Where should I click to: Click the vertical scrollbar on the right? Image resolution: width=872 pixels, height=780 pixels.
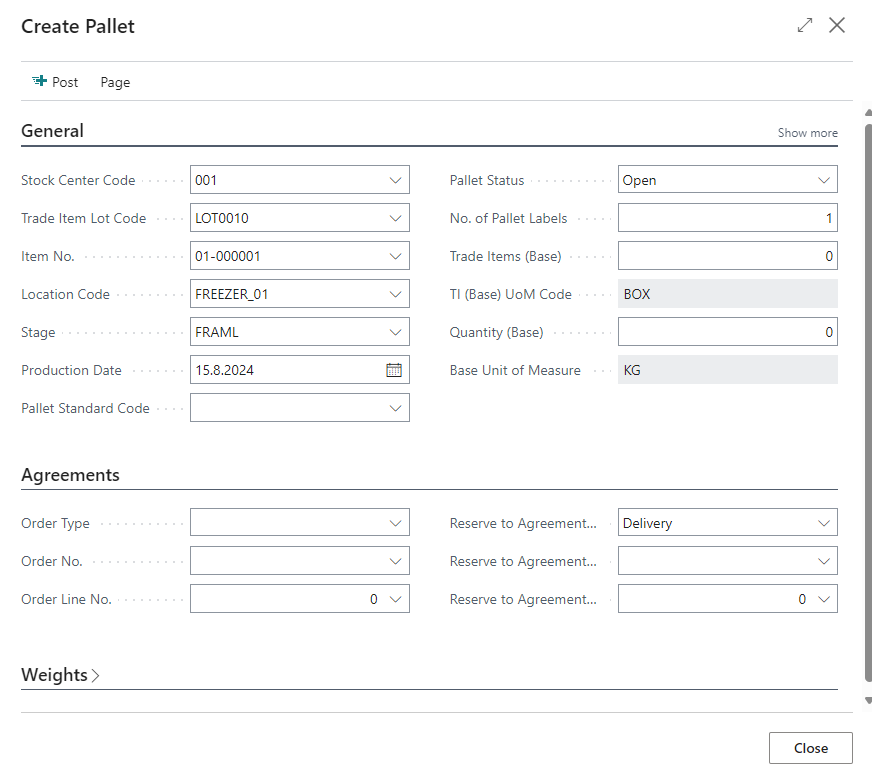(867, 400)
